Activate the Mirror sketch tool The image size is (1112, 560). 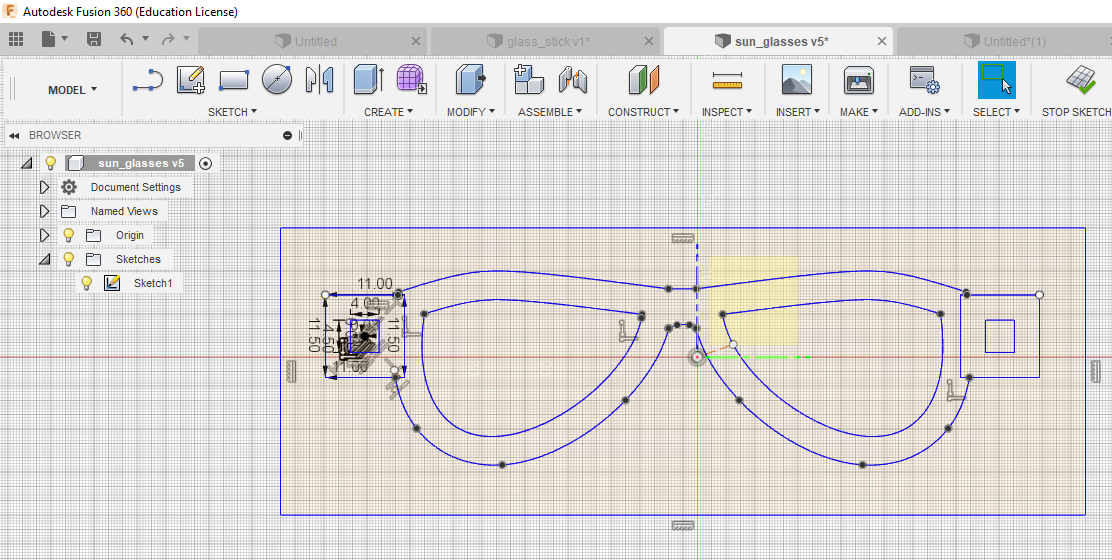click(319, 80)
